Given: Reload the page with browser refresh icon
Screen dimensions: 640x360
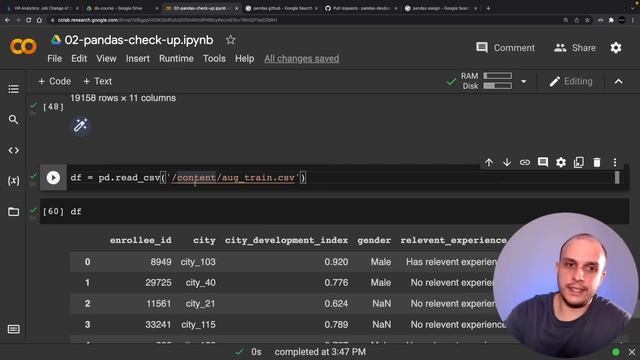Looking at the screenshot, I should point(28,20).
